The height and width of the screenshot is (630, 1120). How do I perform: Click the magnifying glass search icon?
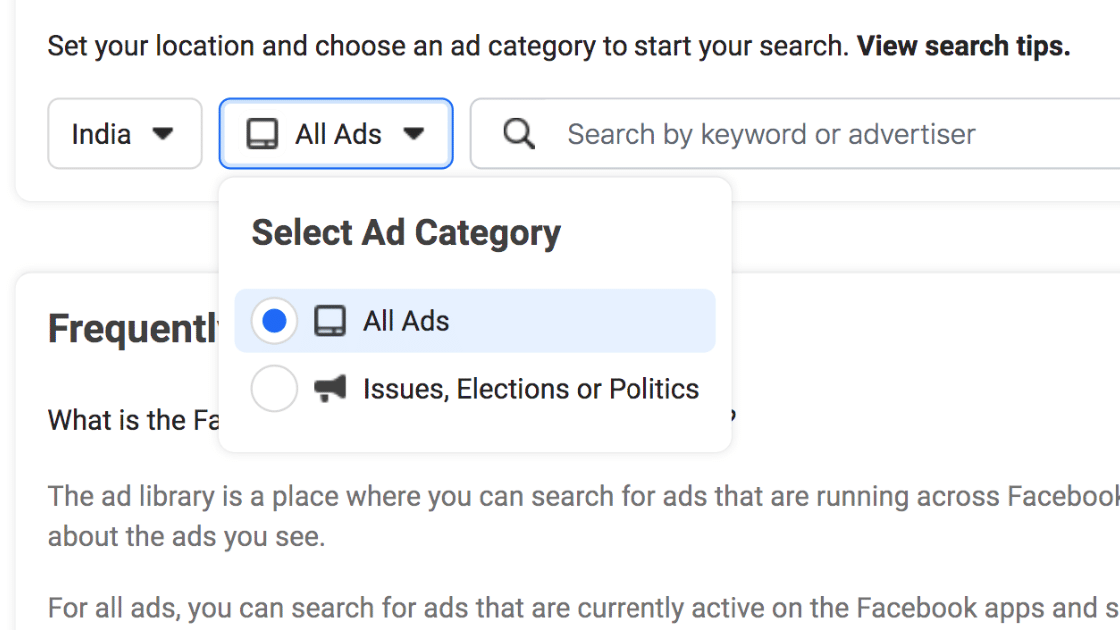tap(518, 133)
